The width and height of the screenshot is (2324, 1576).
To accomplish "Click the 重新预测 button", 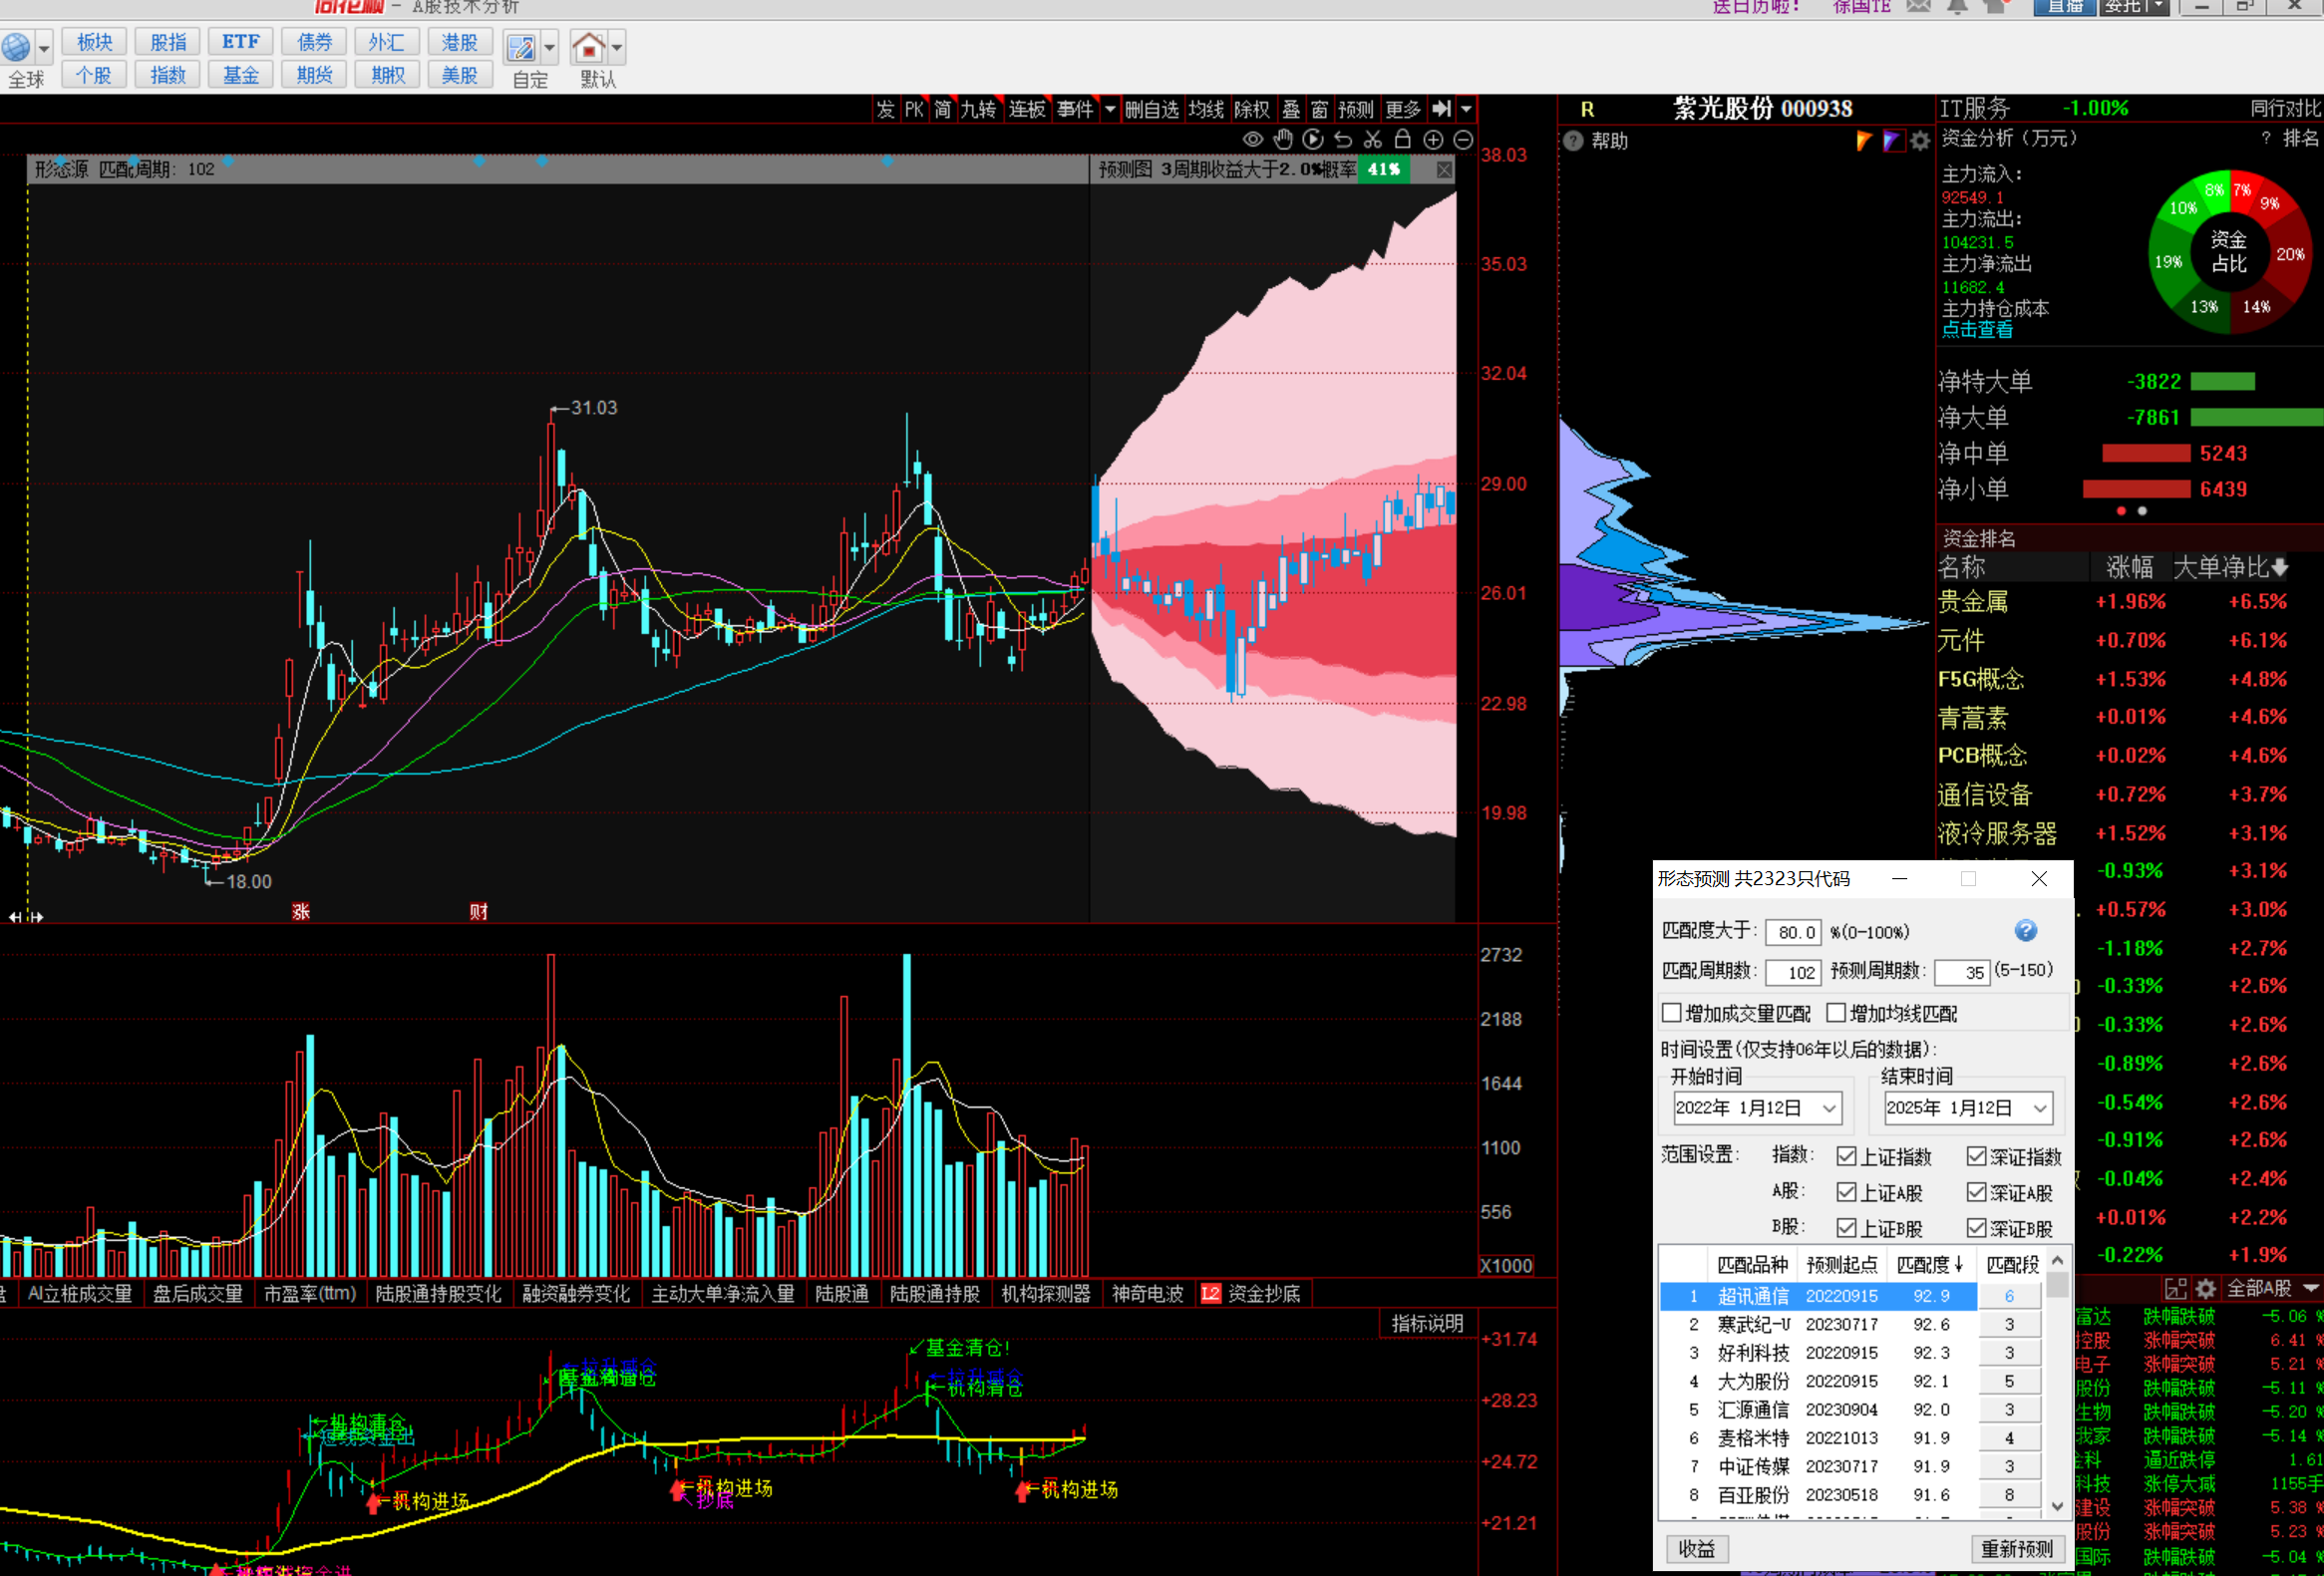I will coord(2016,1548).
